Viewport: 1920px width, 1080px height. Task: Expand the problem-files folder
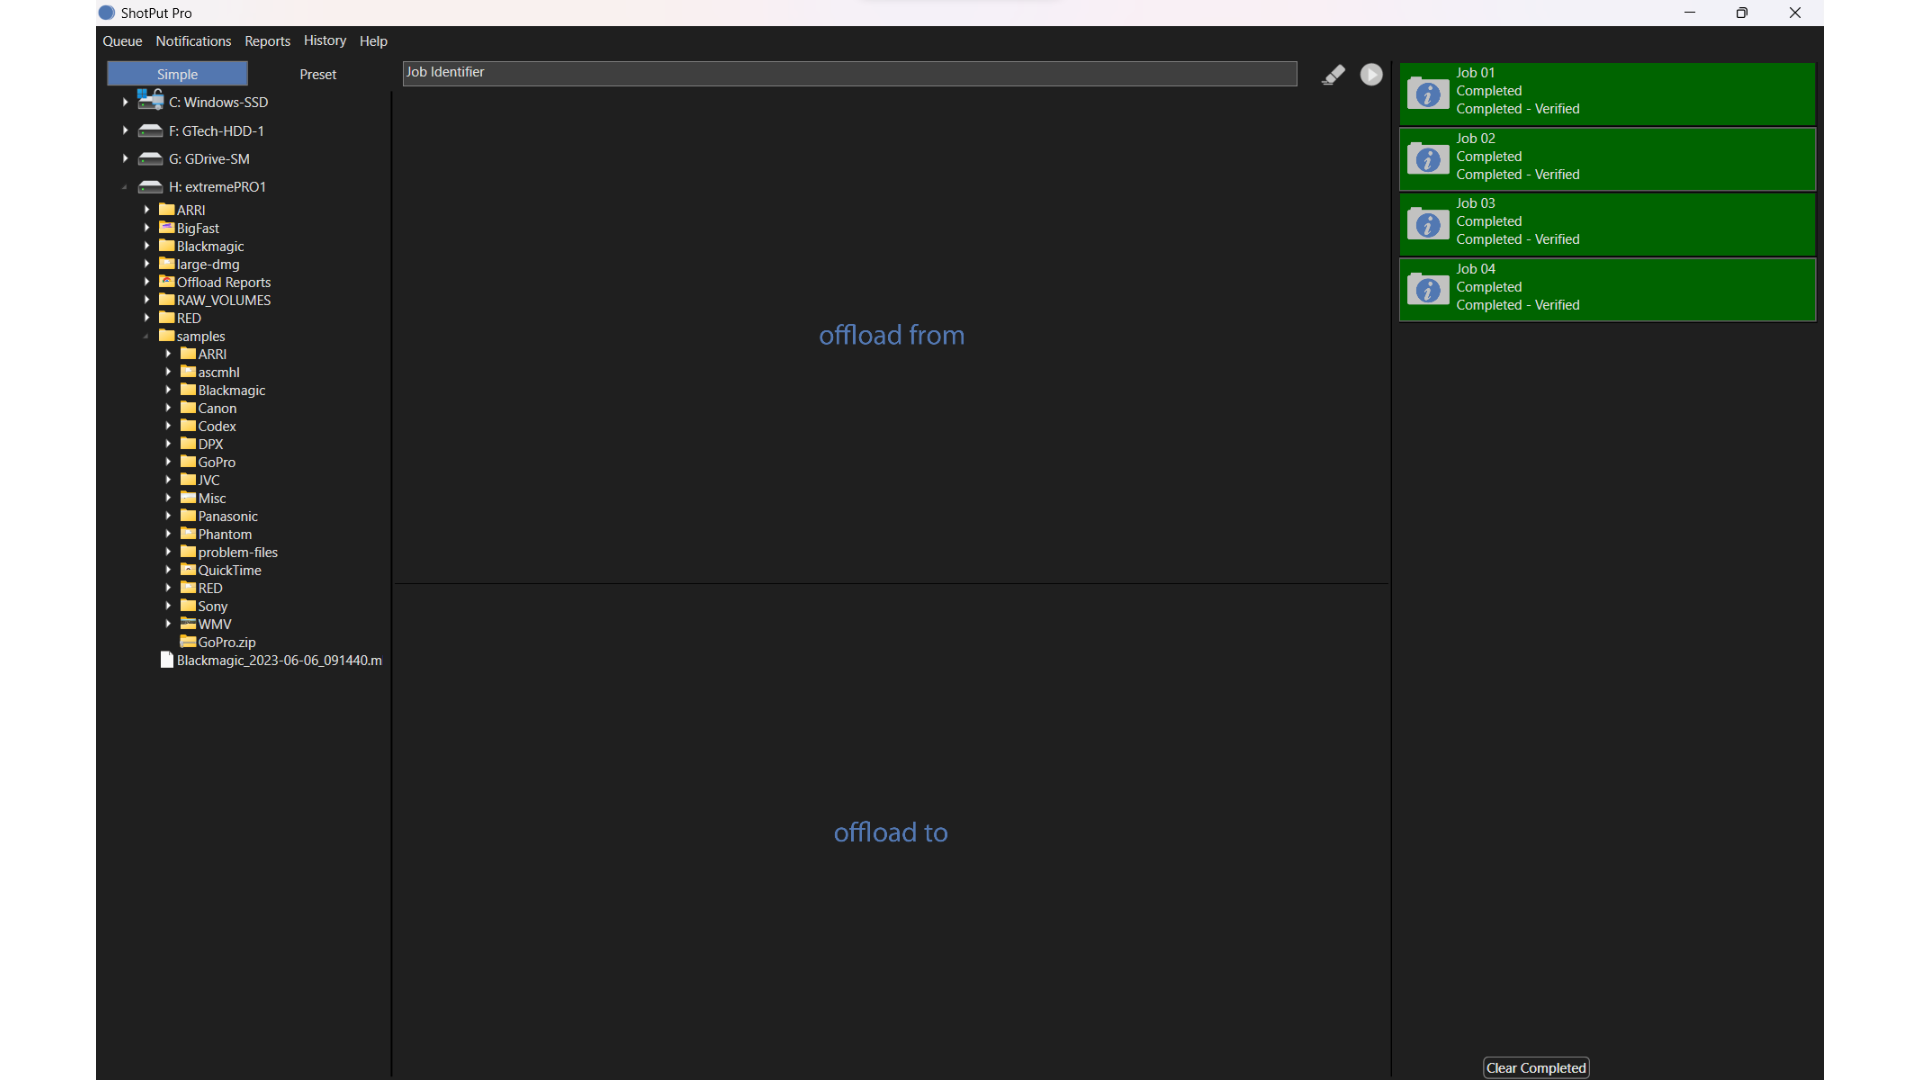pyautogui.click(x=168, y=552)
